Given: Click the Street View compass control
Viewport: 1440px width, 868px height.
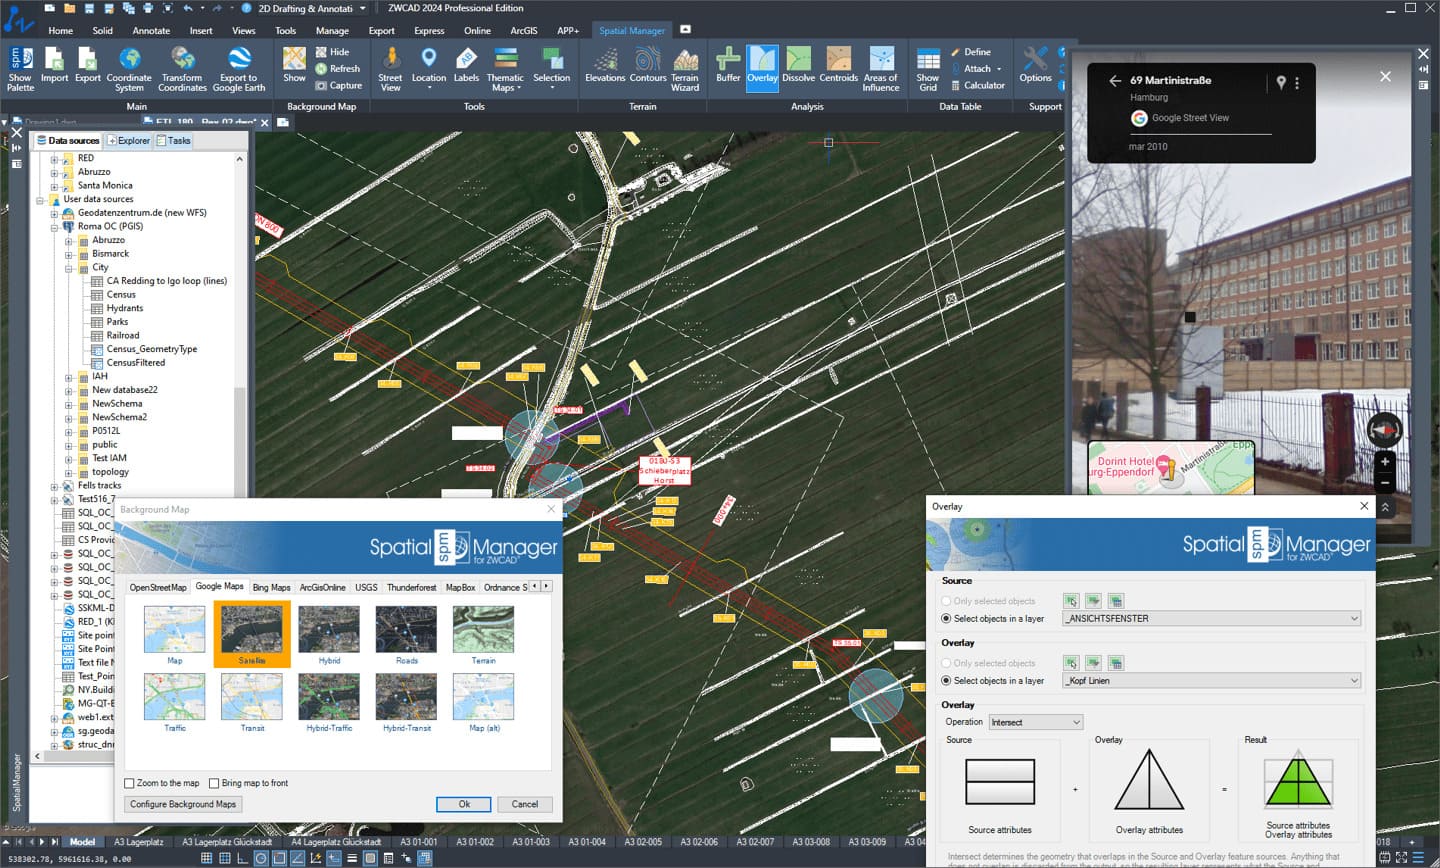Looking at the screenshot, I should (1385, 430).
